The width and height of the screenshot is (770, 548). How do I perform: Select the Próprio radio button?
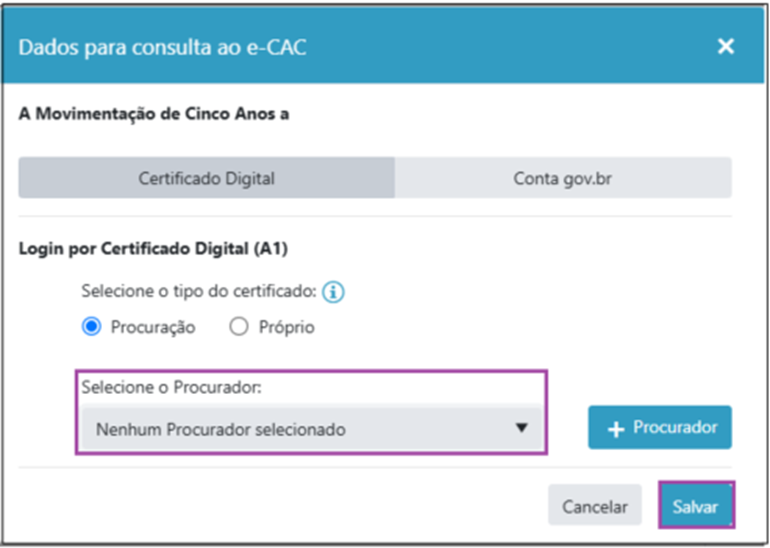coord(239,327)
